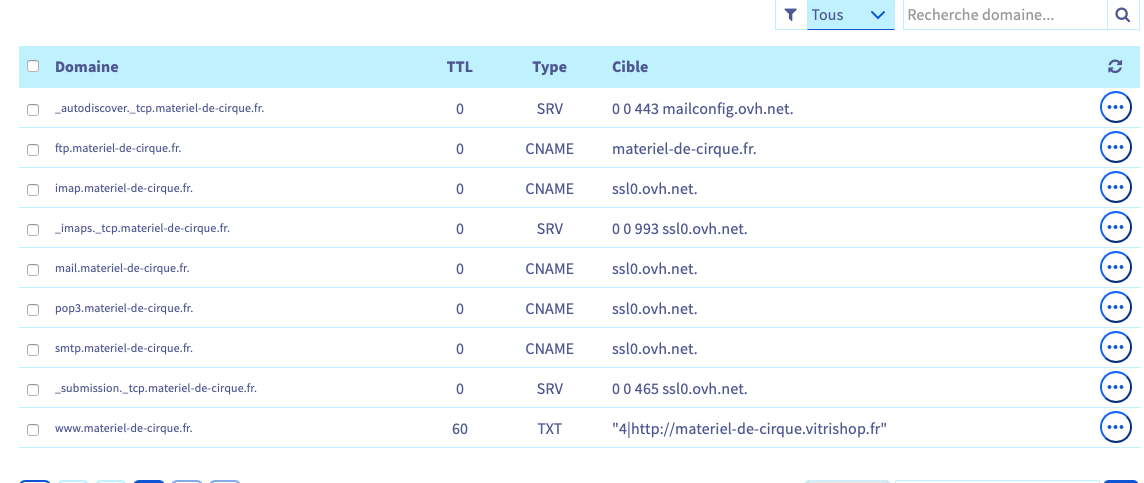
Task: Click the Domaine column header
Action: pos(86,67)
